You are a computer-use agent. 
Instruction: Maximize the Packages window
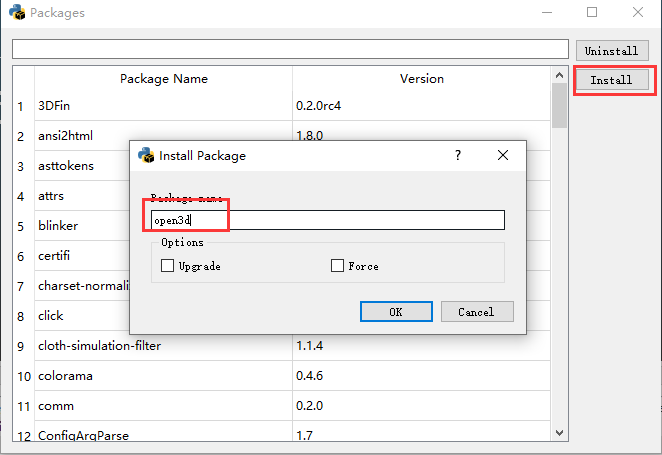point(592,13)
